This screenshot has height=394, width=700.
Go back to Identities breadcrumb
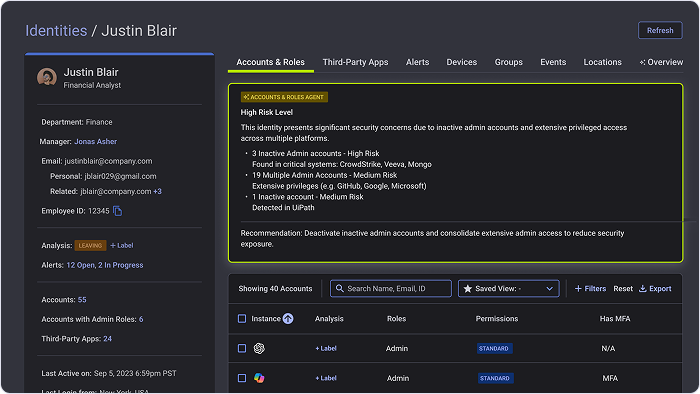(x=56, y=31)
